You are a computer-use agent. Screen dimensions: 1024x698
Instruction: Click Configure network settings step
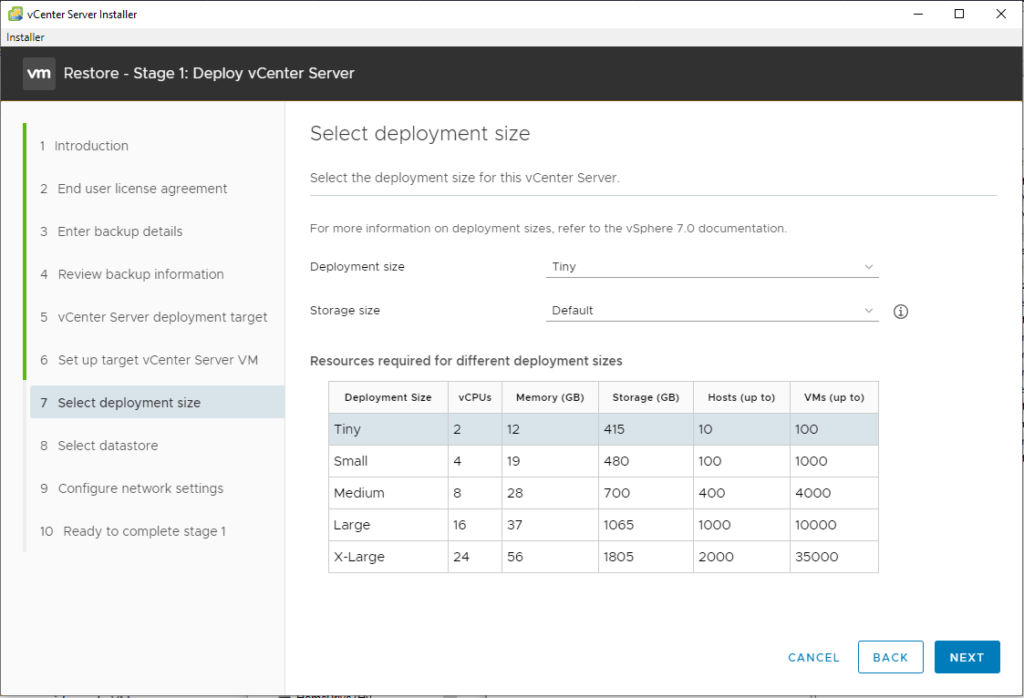[132, 488]
